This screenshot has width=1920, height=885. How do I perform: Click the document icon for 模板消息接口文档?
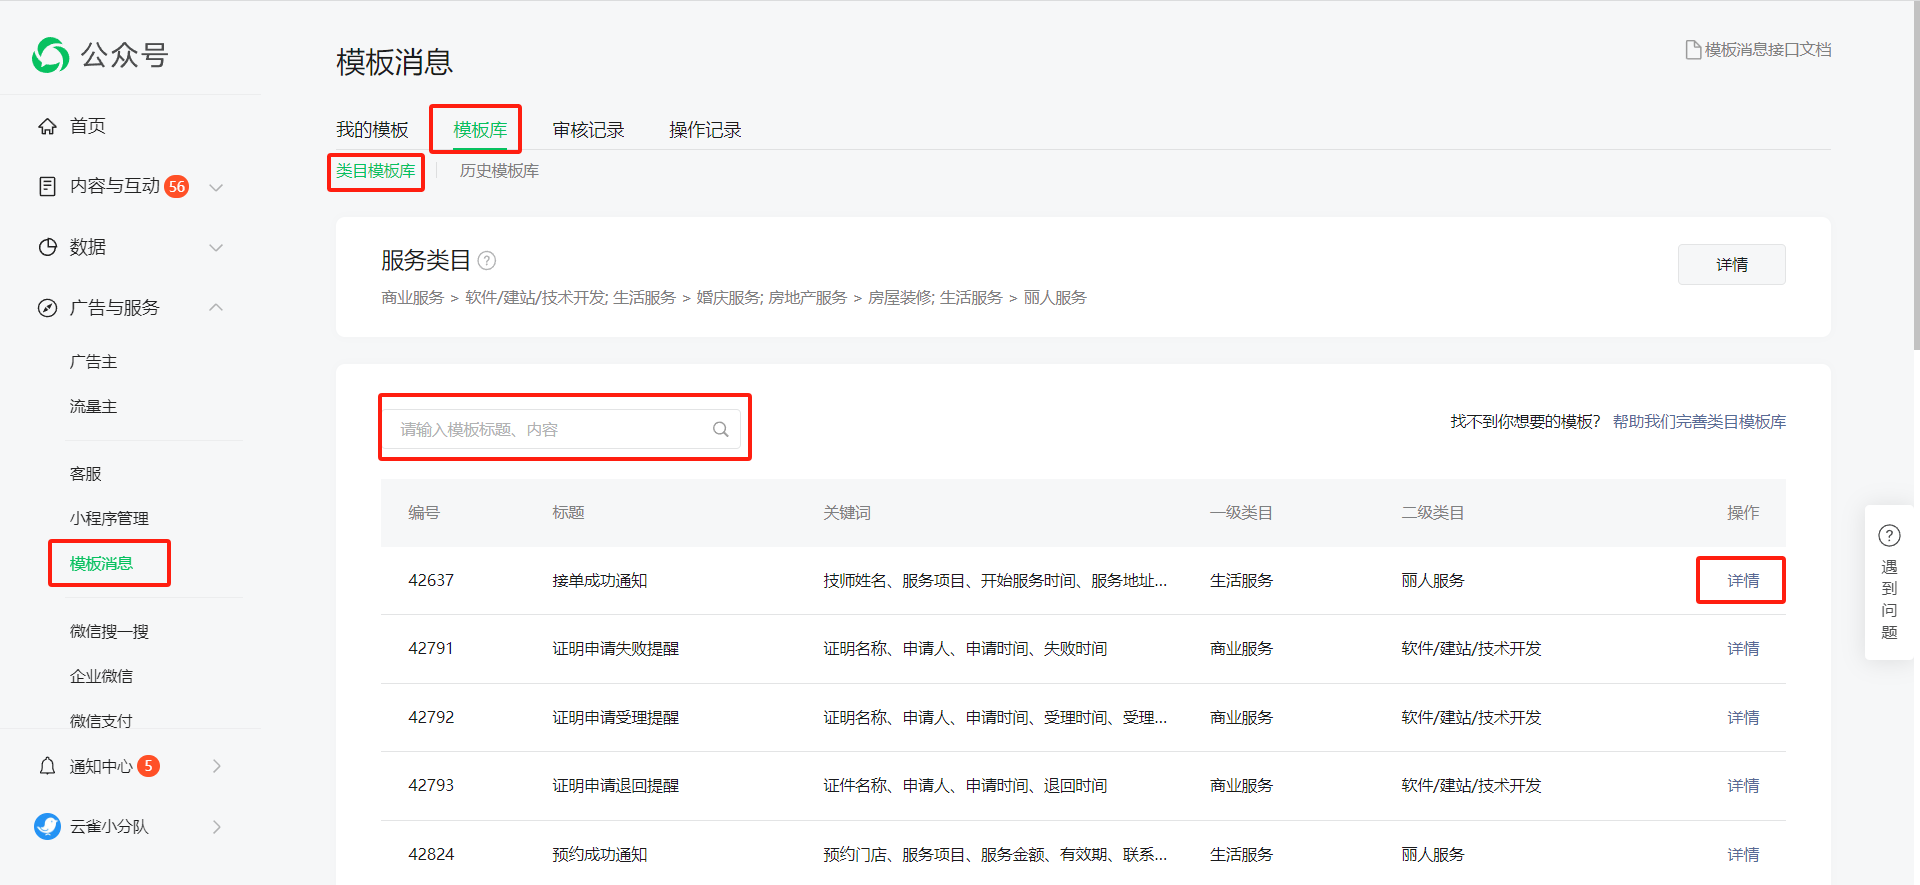point(1692,50)
